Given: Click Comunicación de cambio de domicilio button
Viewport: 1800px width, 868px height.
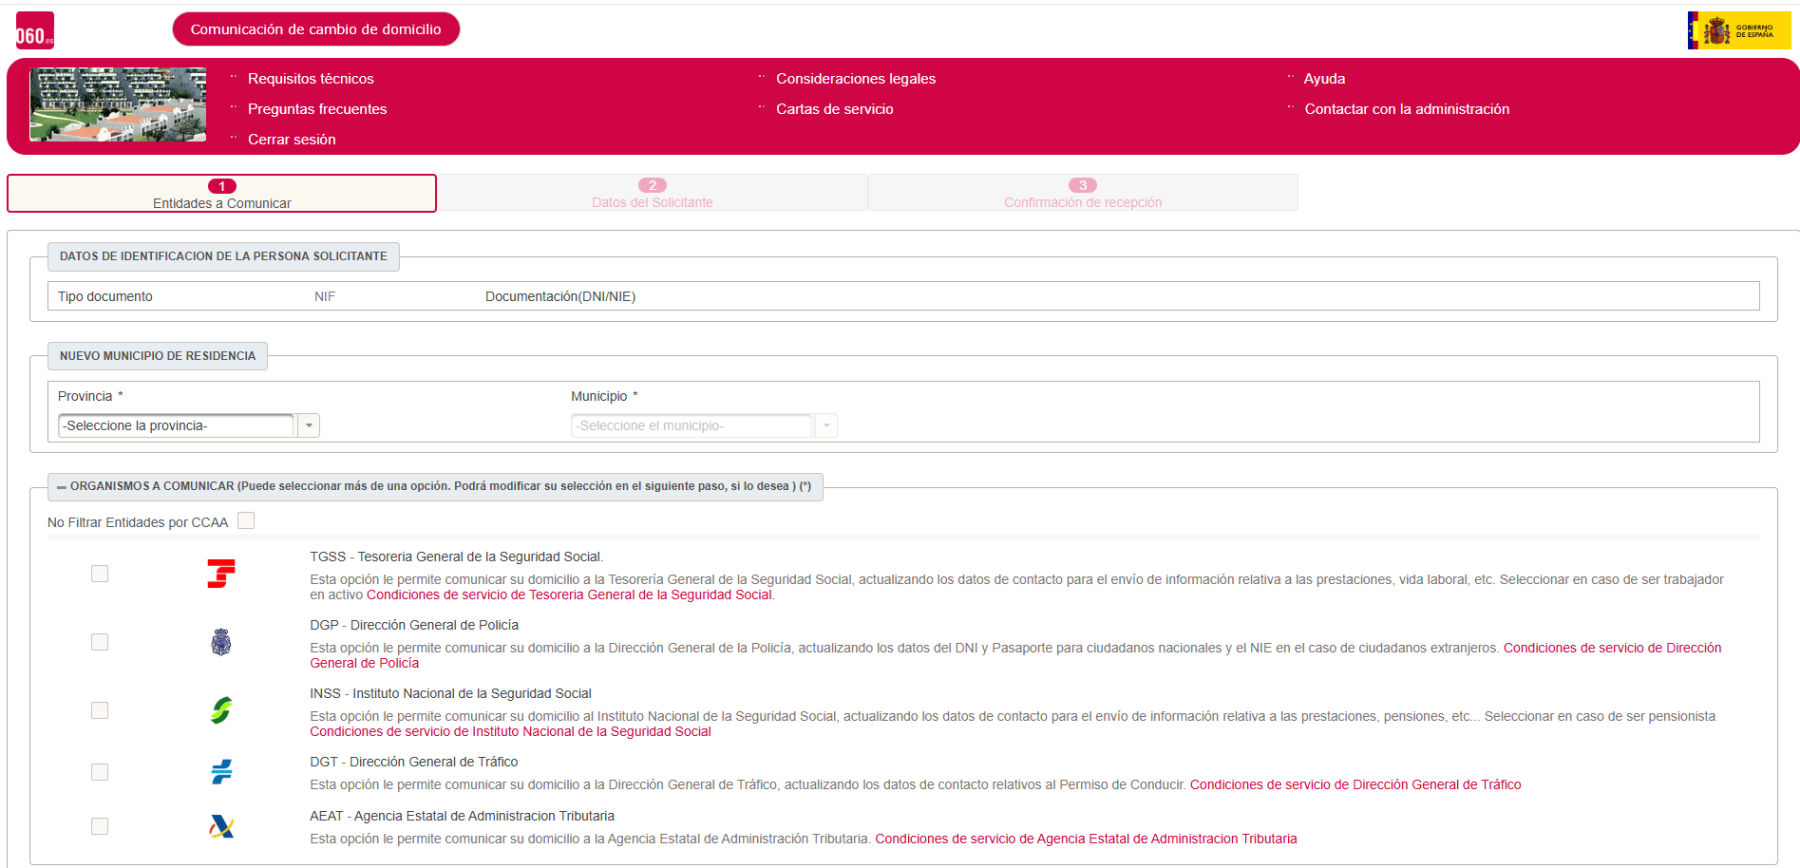Looking at the screenshot, I should point(316,29).
